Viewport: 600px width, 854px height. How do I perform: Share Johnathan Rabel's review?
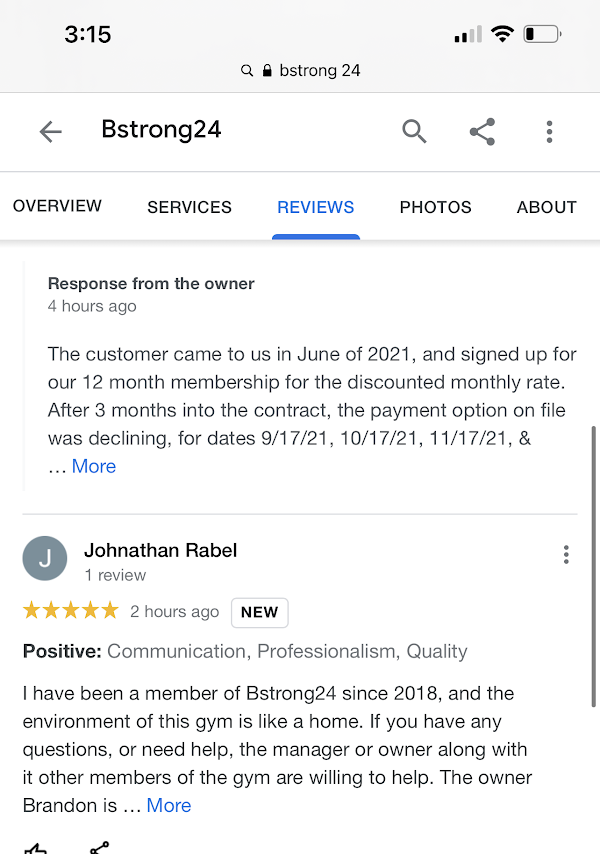click(99, 848)
